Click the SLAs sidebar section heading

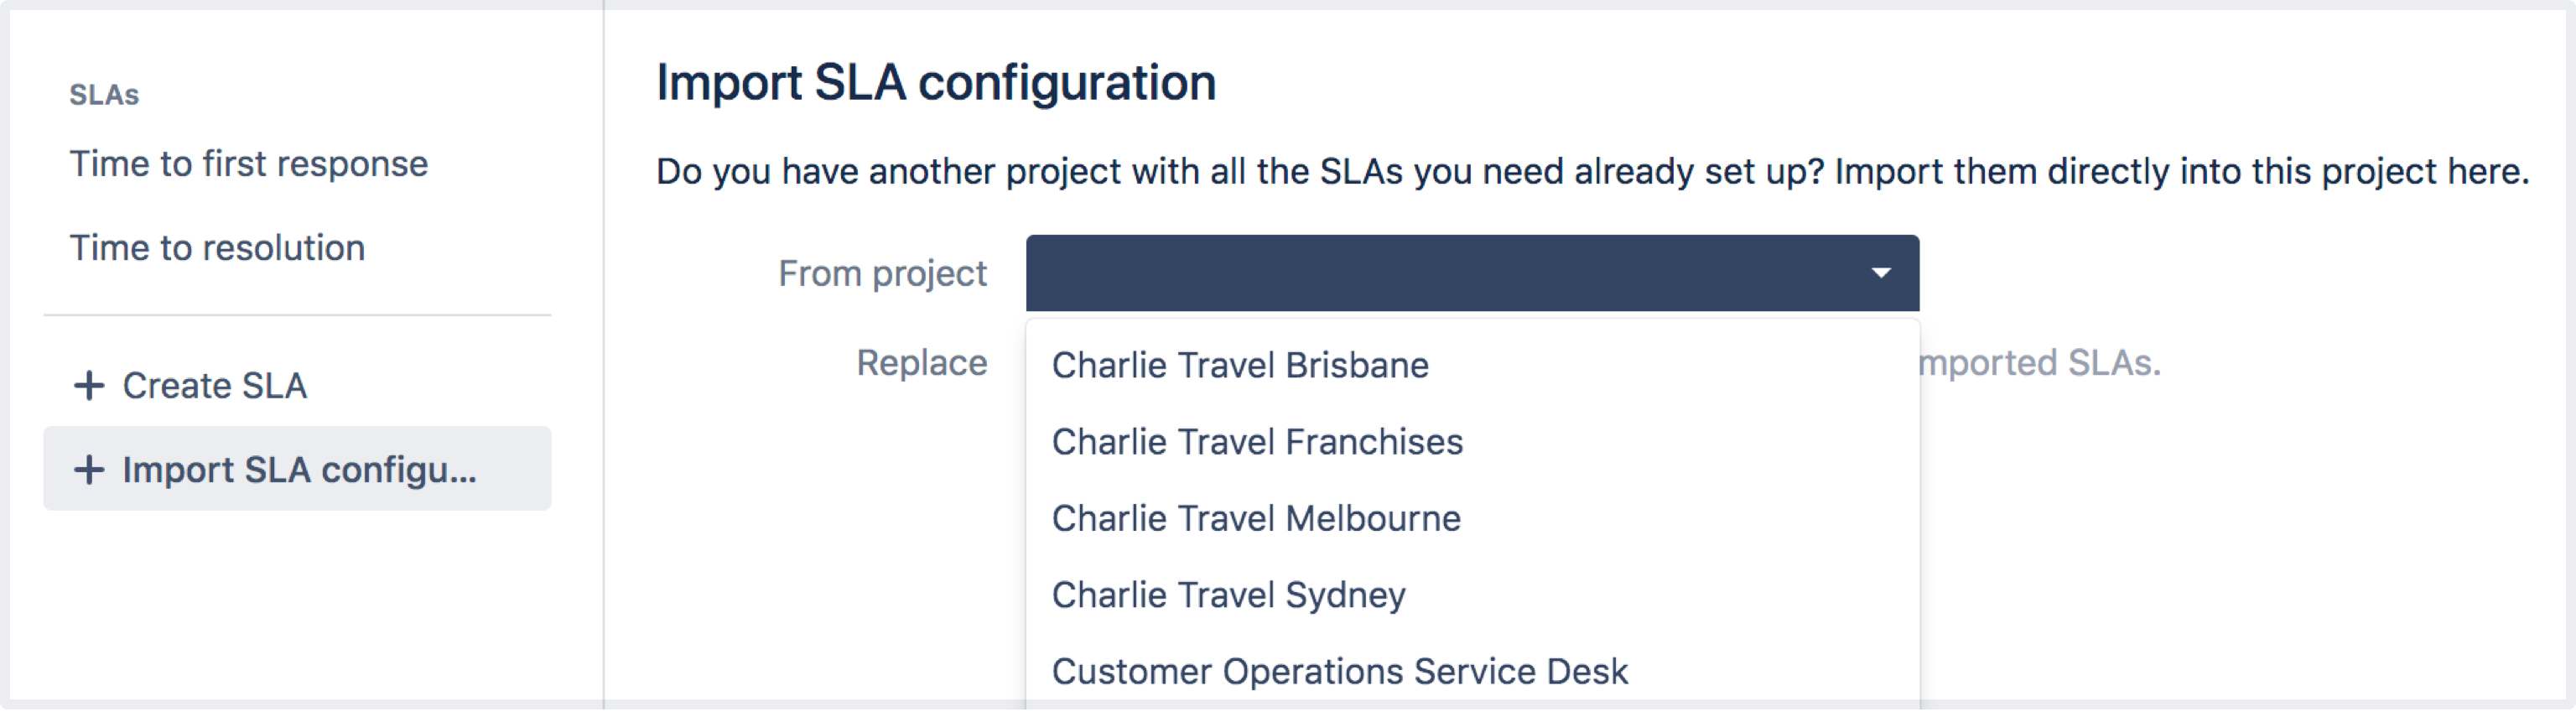tap(104, 95)
